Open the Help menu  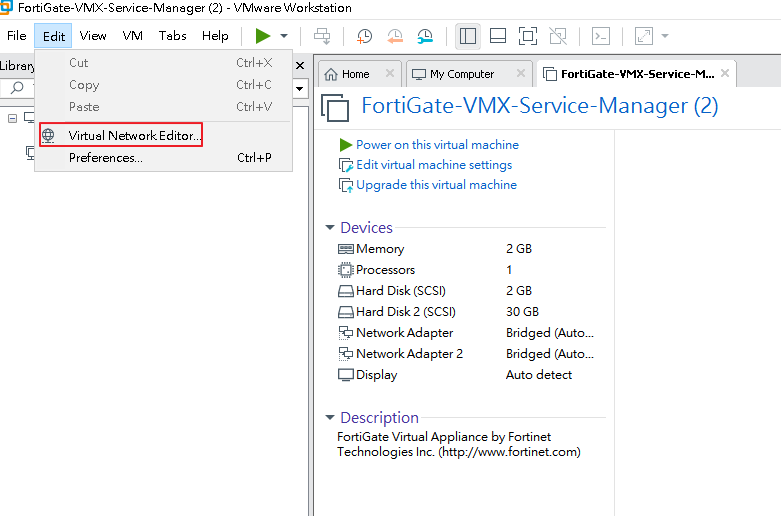[215, 36]
